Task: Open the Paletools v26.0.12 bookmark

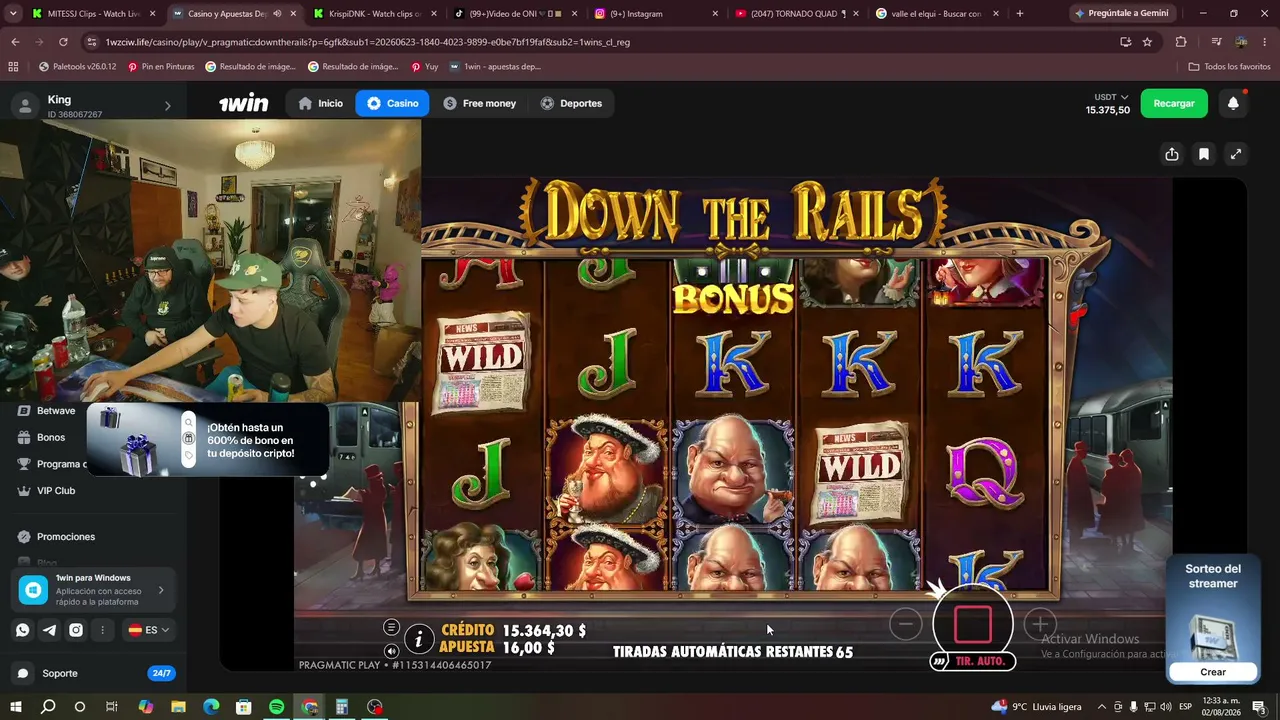Action: [77, 67]
